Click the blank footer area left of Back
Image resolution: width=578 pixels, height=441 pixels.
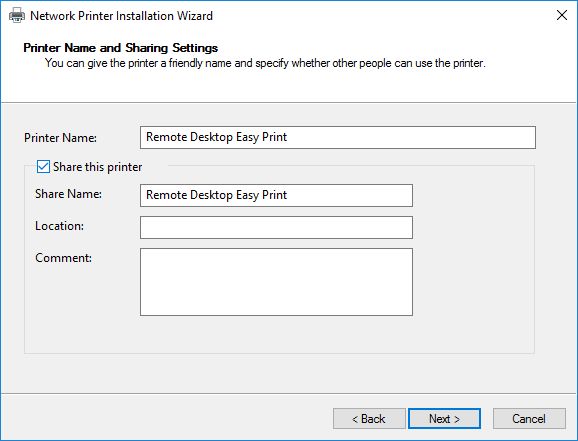pos(166,419)
